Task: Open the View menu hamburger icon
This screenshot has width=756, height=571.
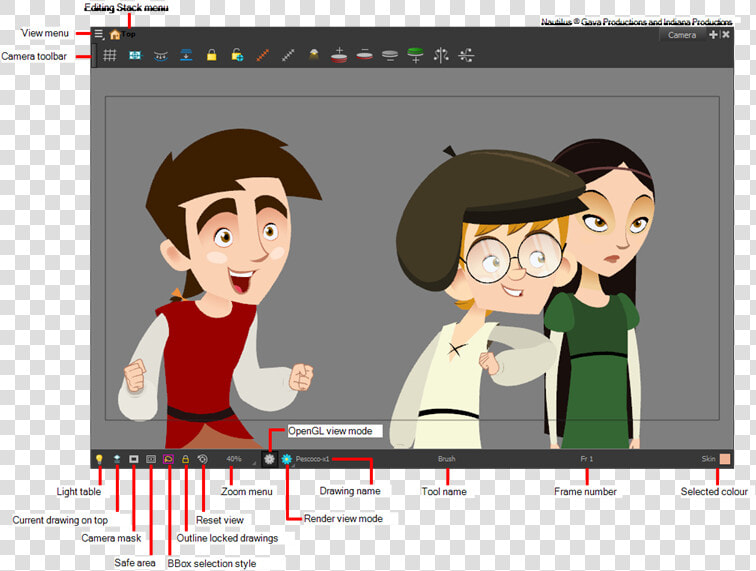Action: [x=99, y=34]
